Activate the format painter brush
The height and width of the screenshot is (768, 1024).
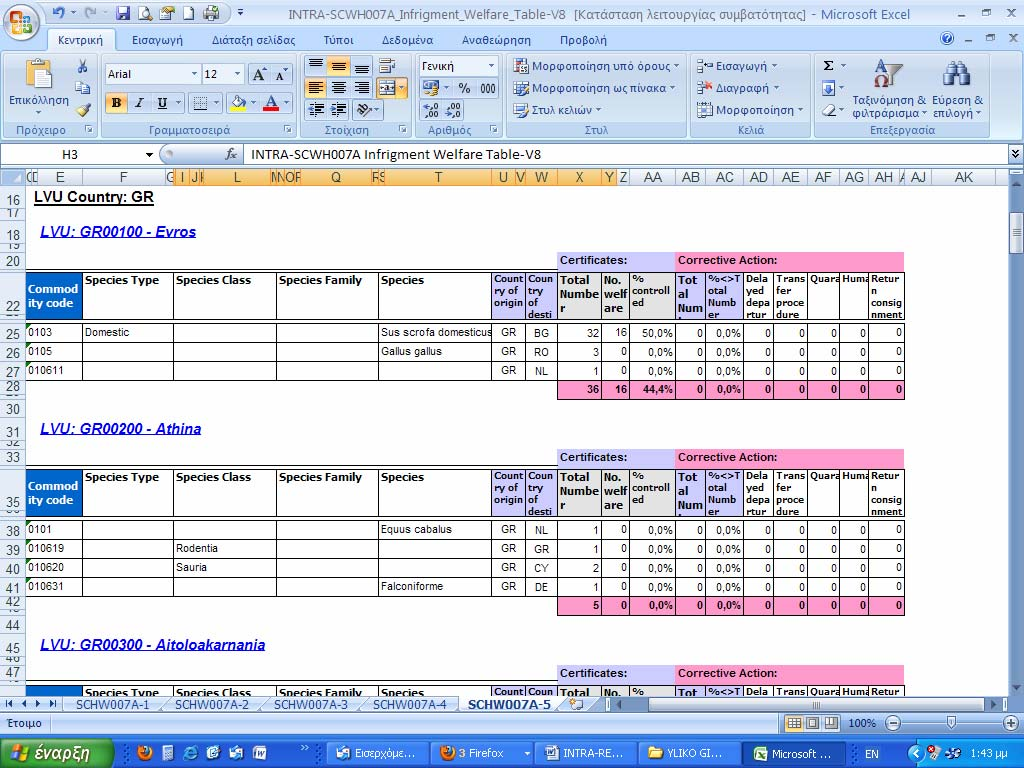pos(83,109)
